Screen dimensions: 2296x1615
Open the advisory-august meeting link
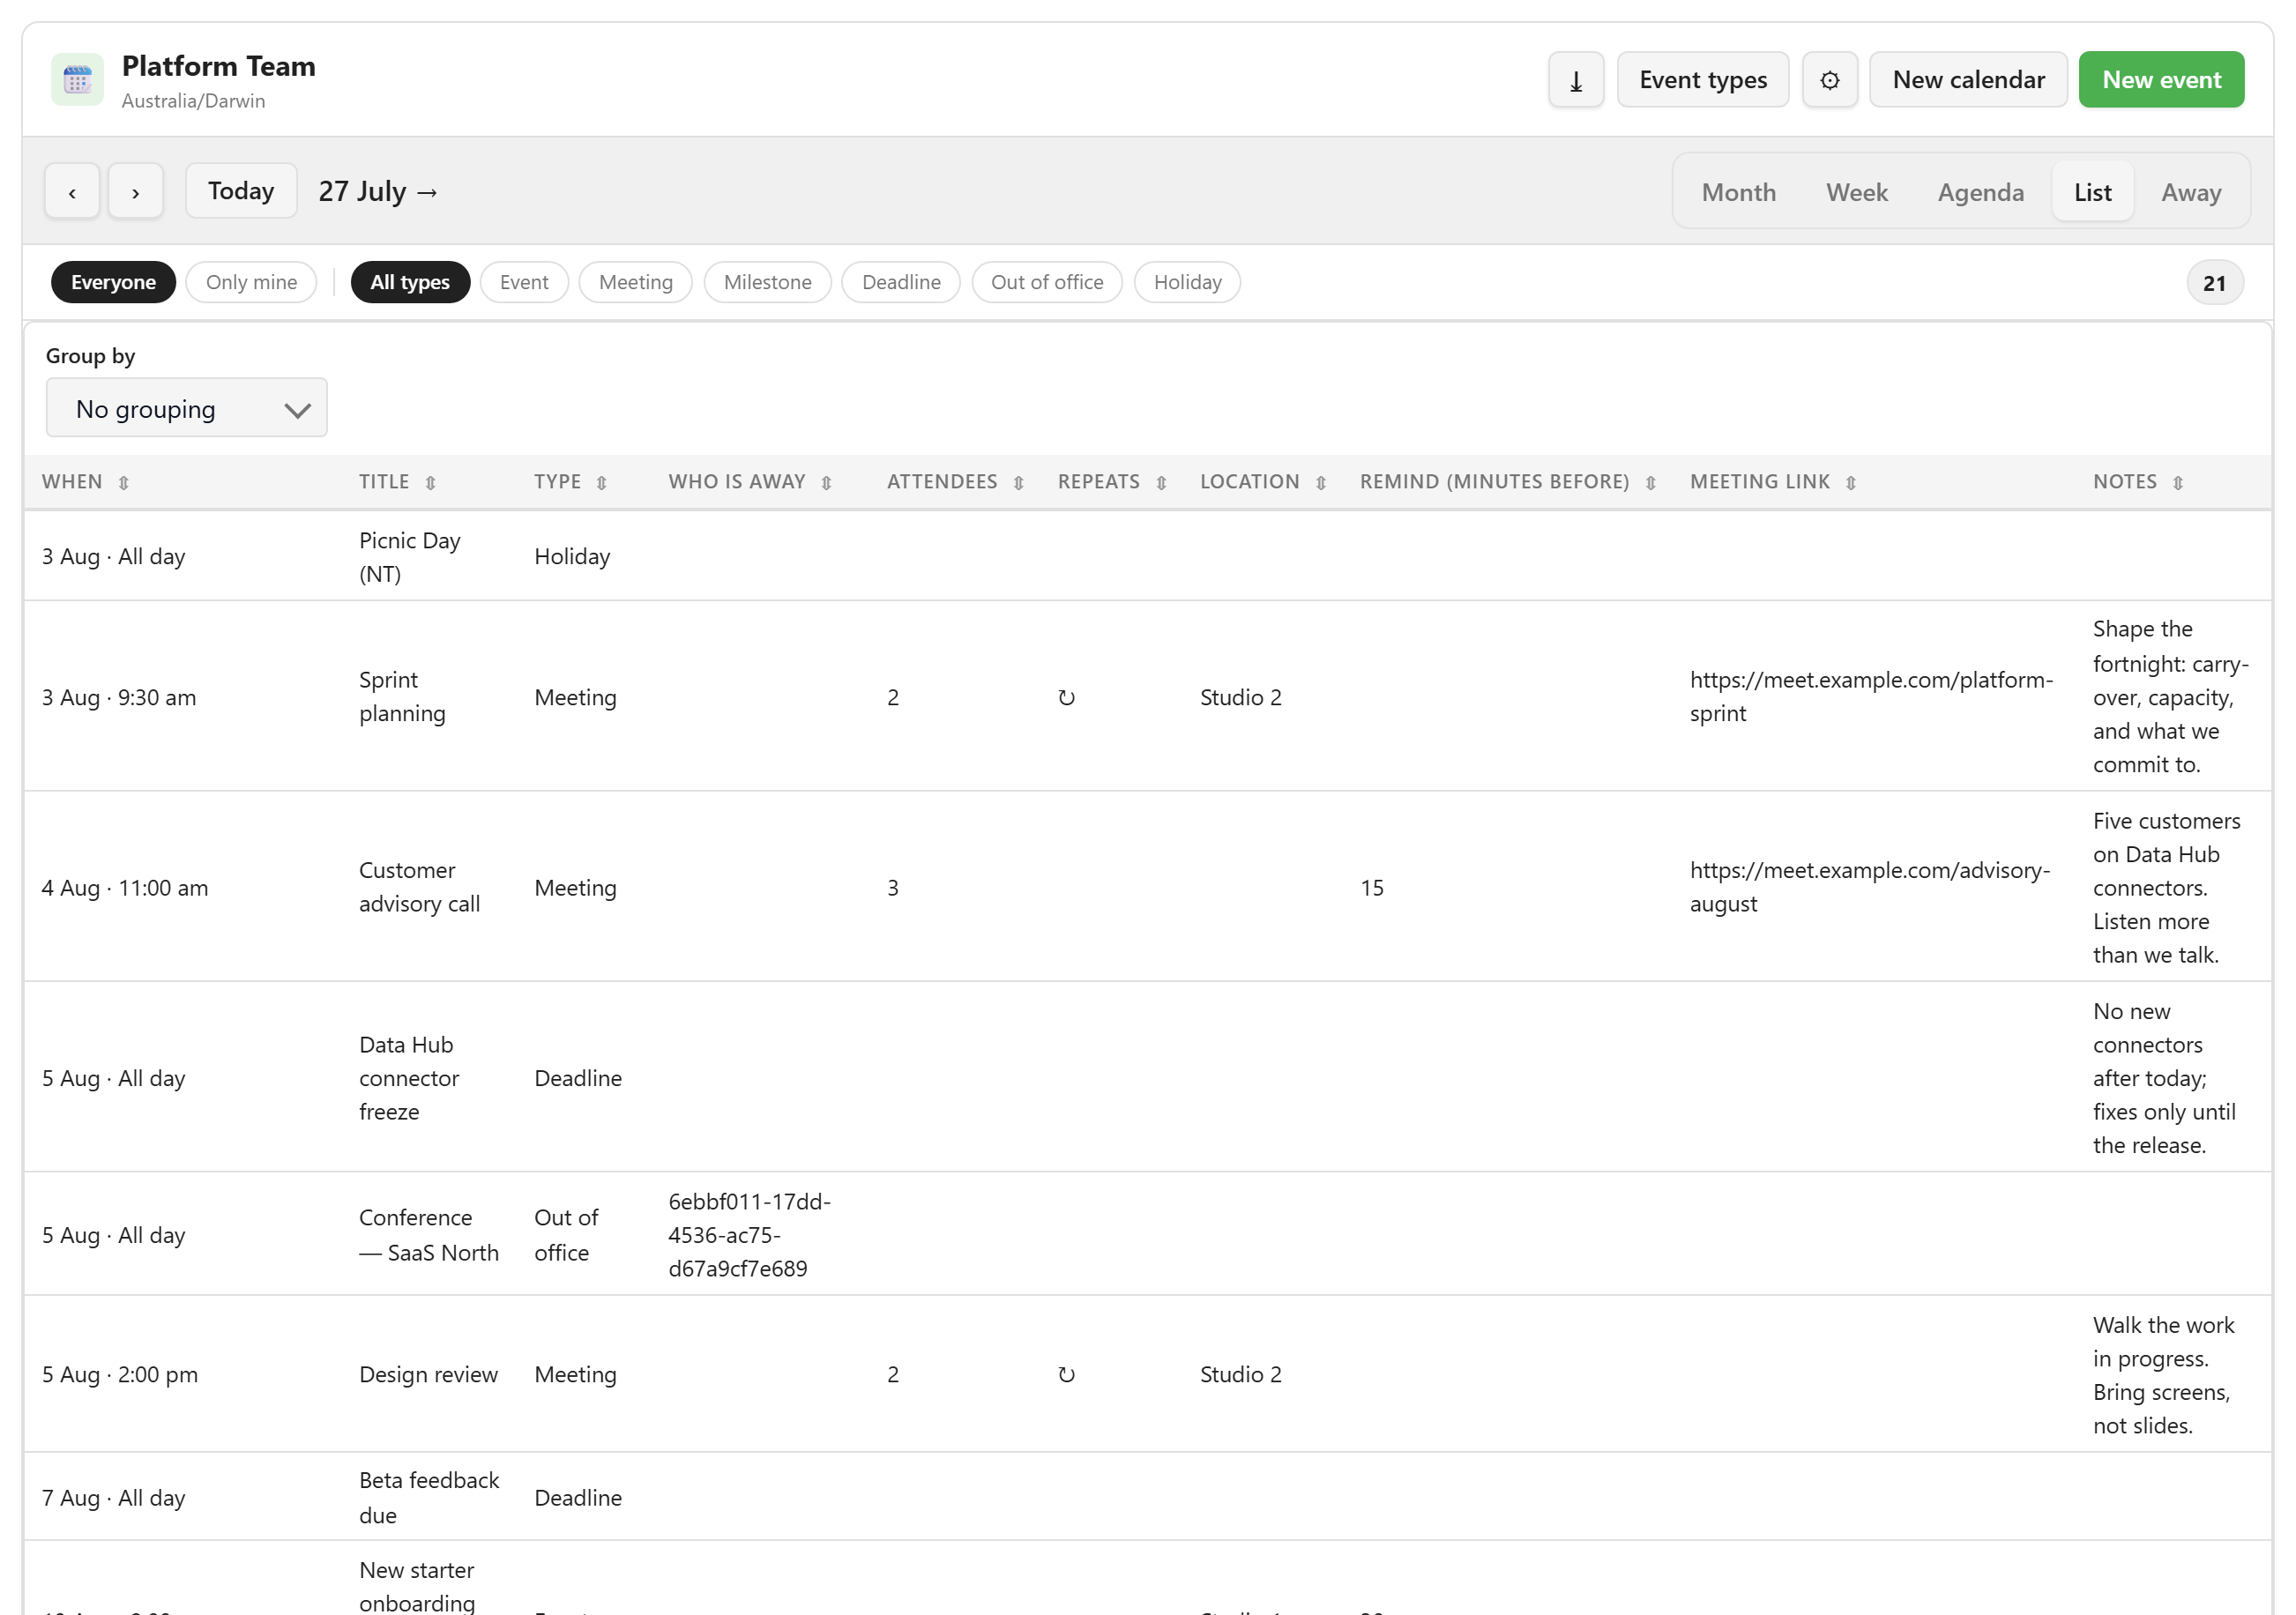tap(1870, 887)
